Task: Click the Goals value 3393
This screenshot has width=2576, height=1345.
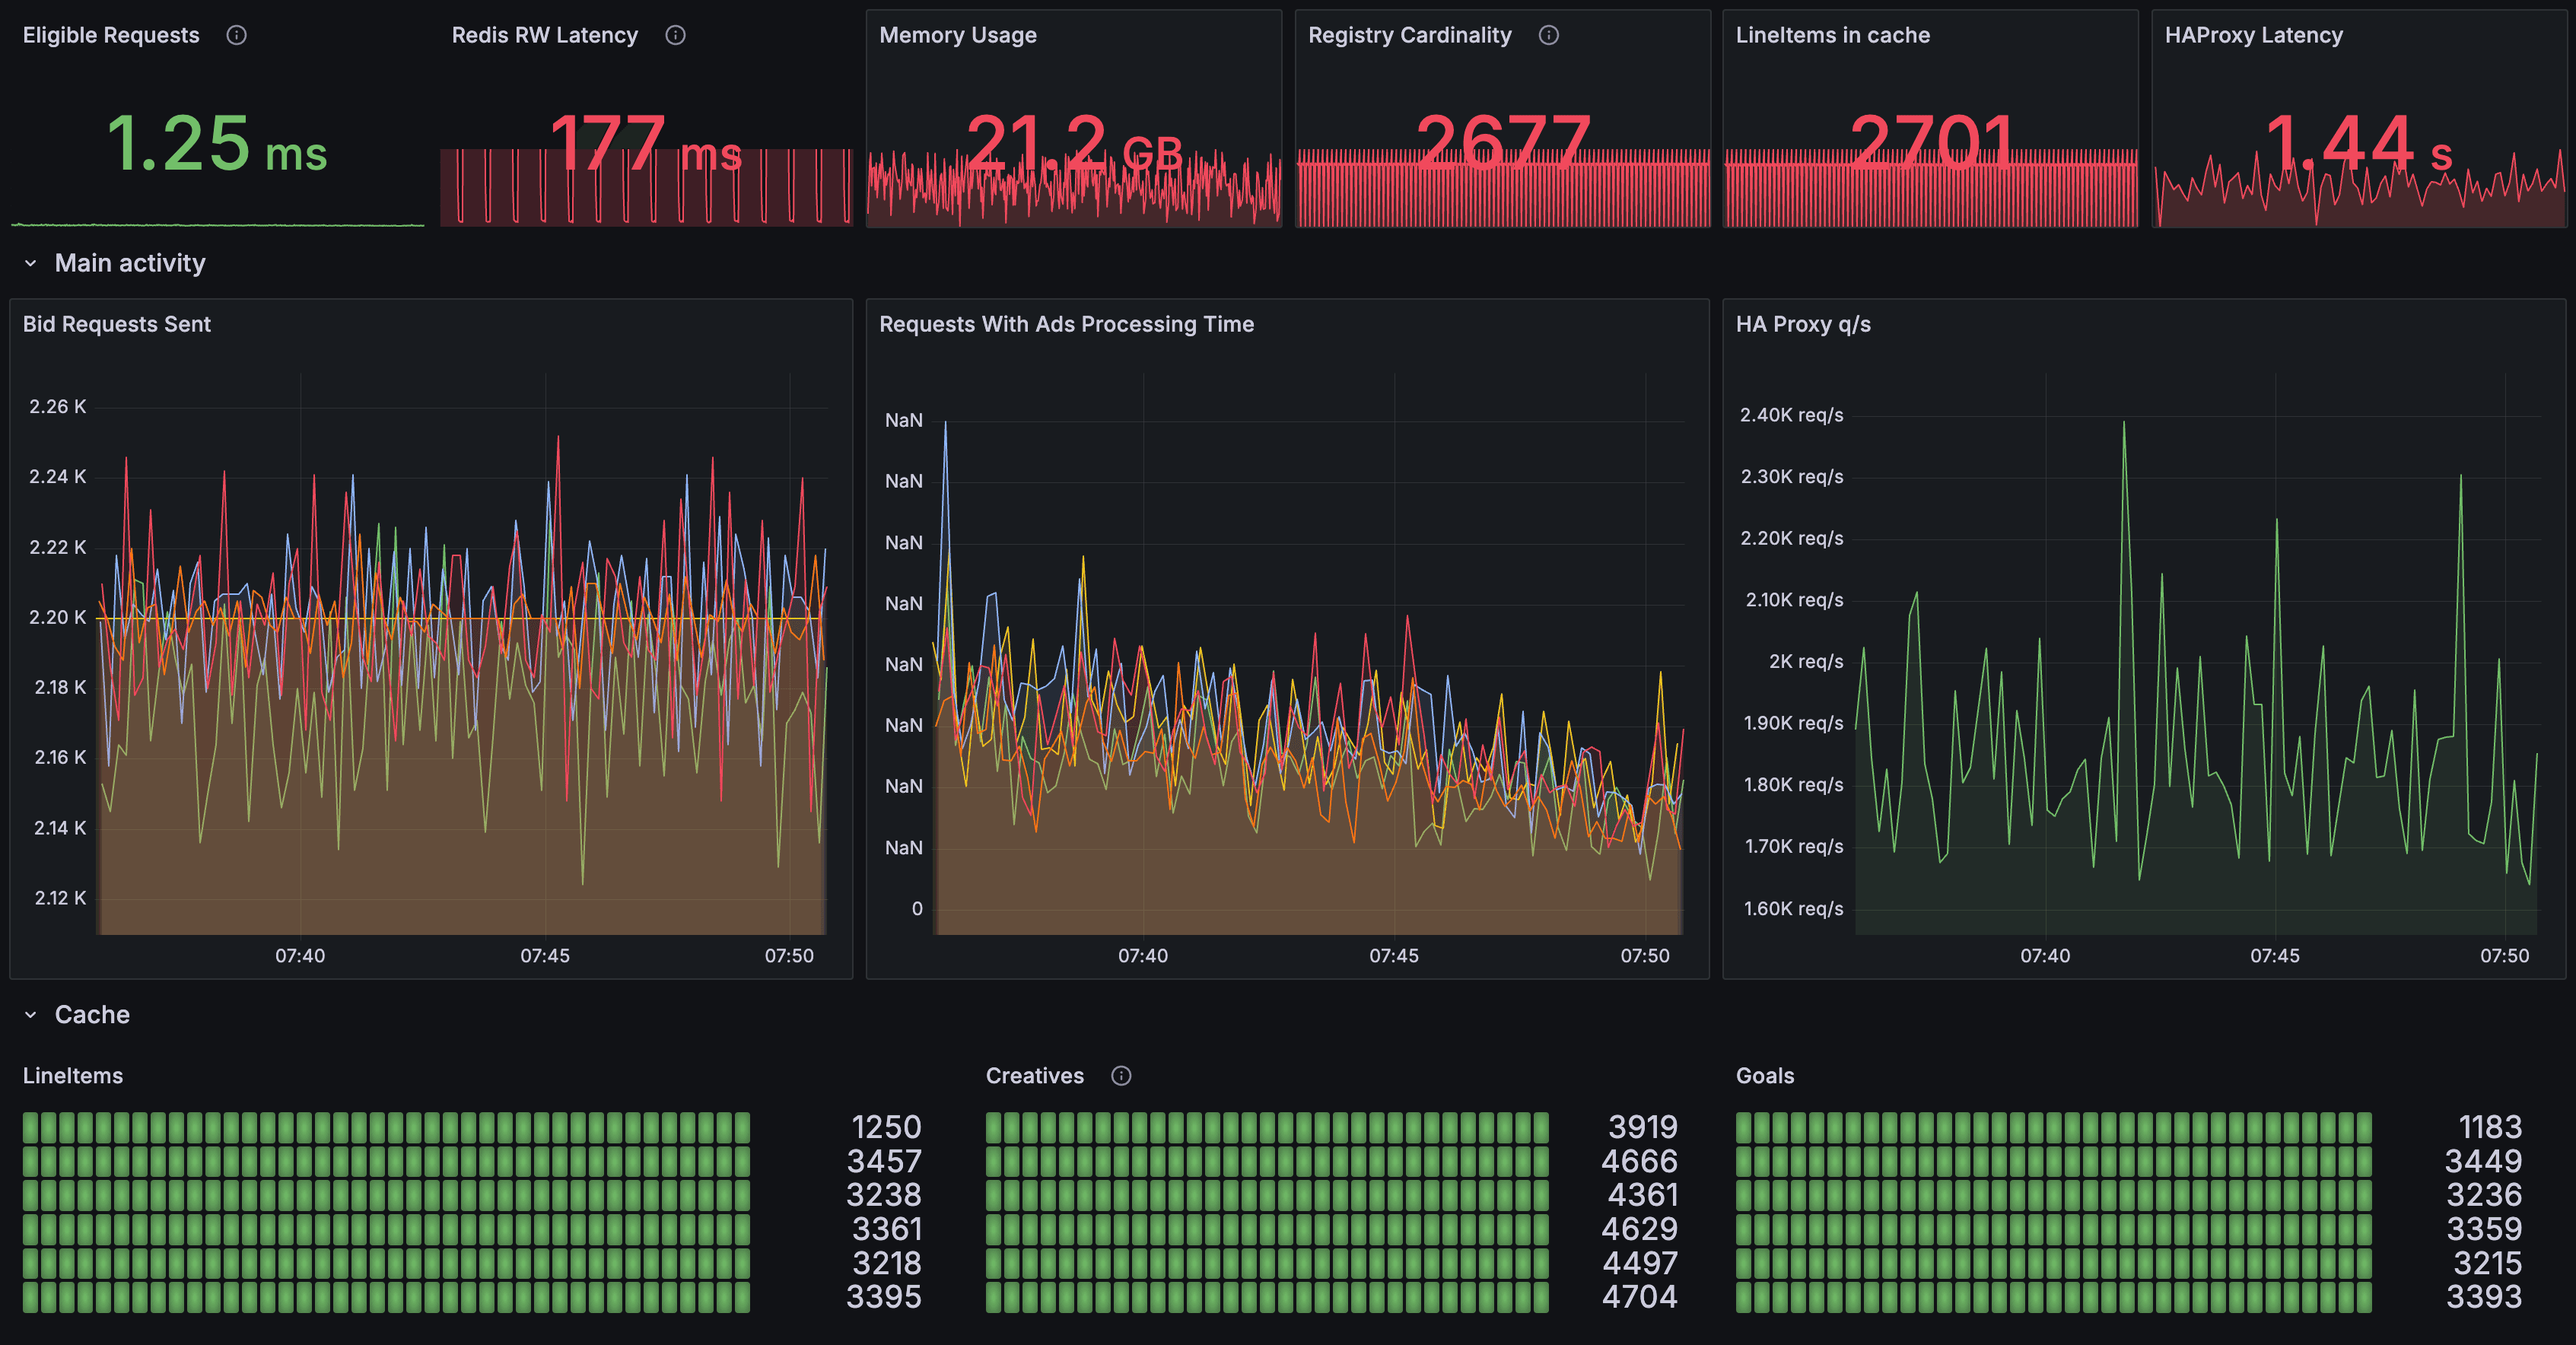Action: coord(2484,1297)
